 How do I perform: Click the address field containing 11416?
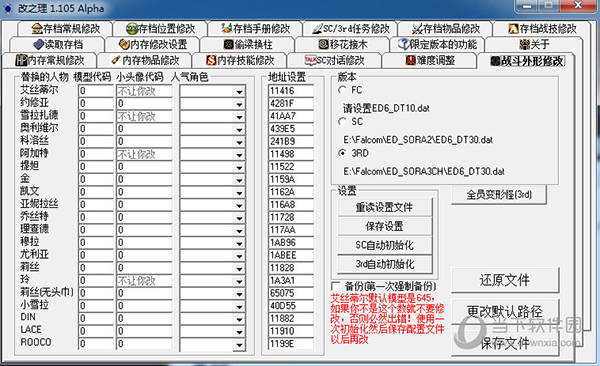[291, 91]
